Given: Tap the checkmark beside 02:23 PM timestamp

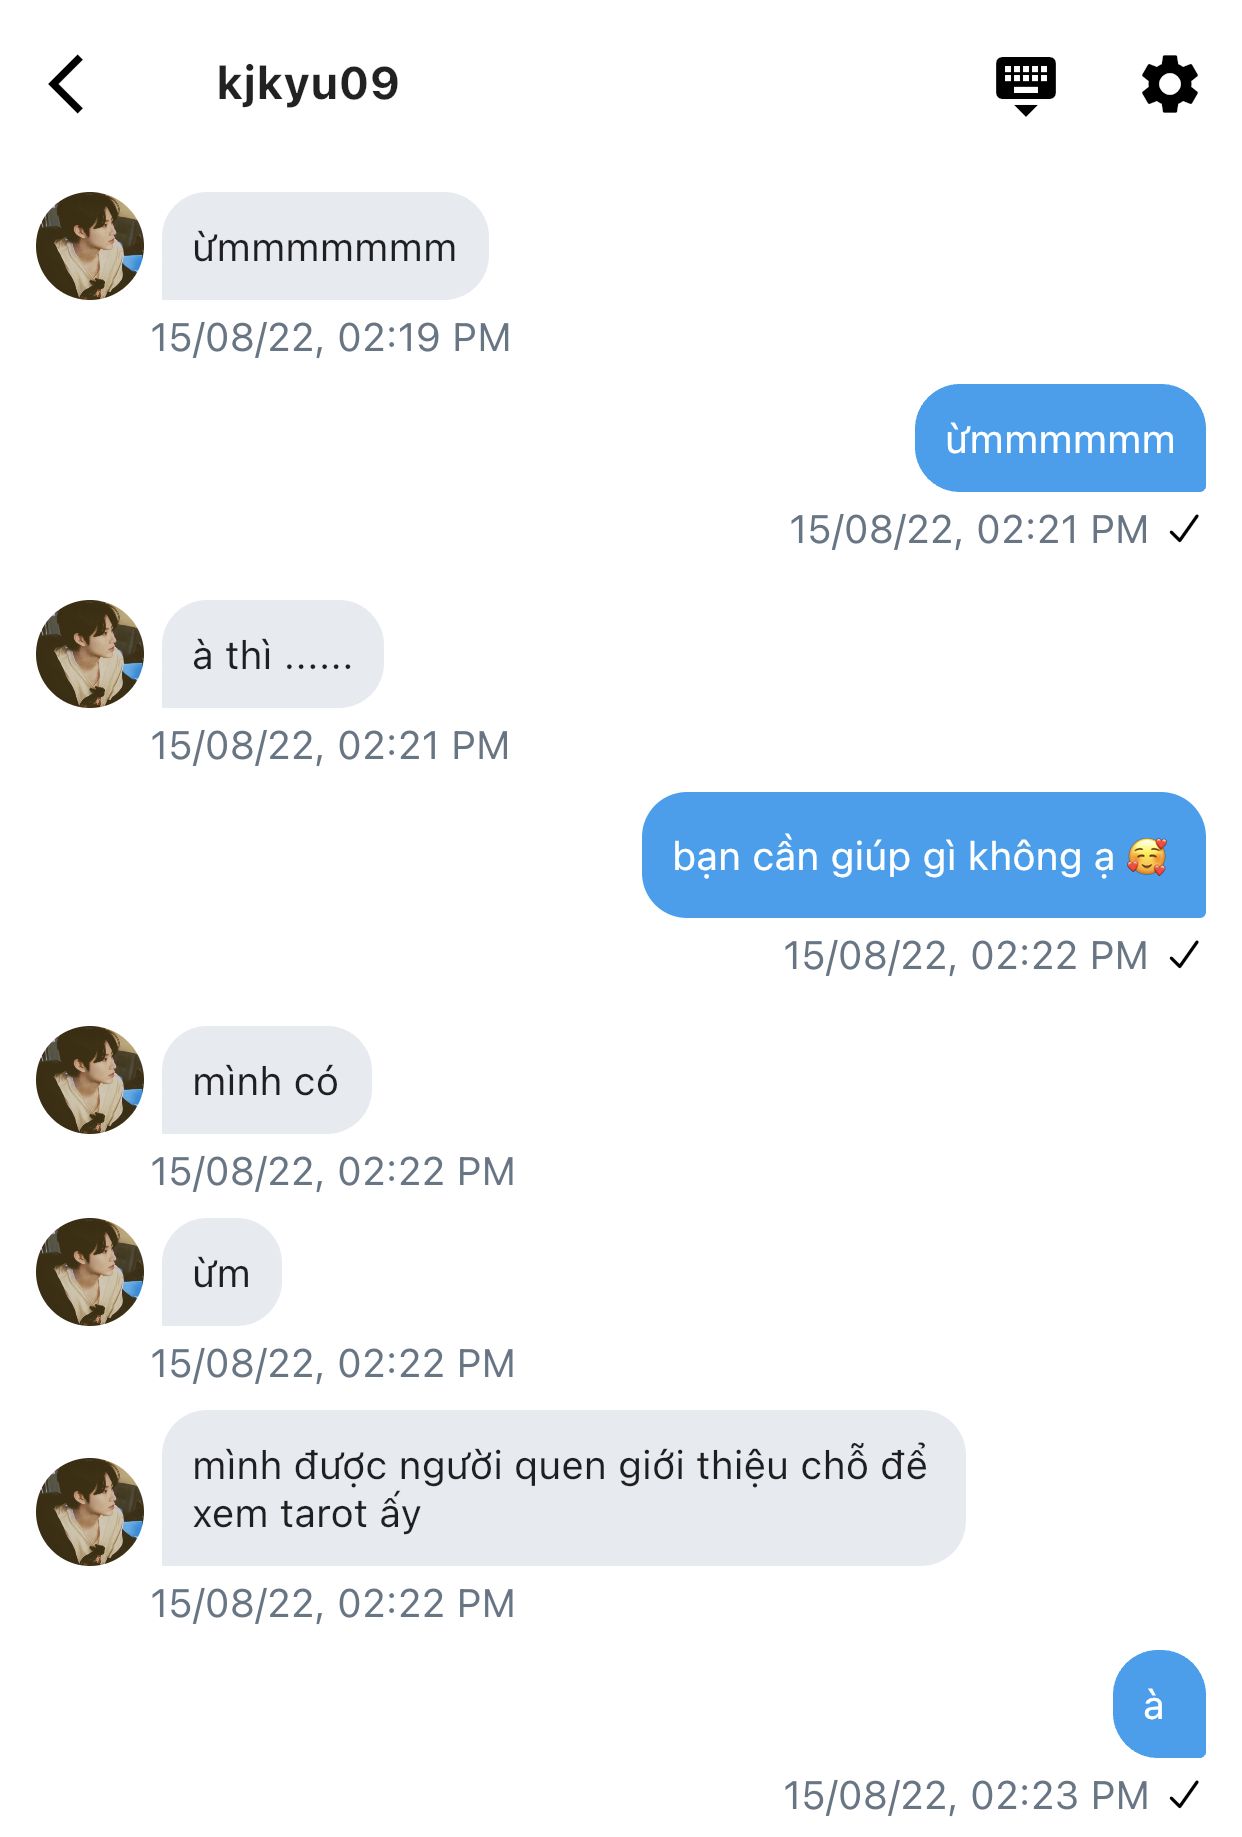Looking at the screenshot, I should pyautogui.click(x=1184, y=1795).
